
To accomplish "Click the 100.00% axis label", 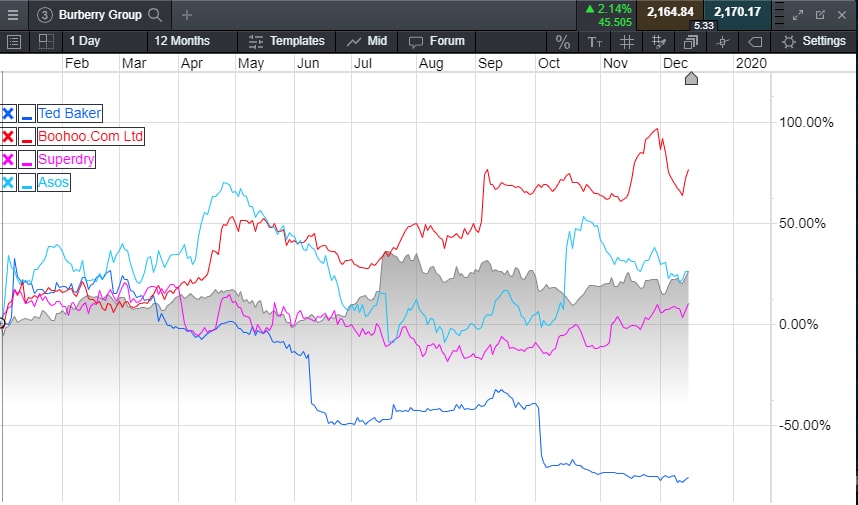I will click(x=806, y=122).
